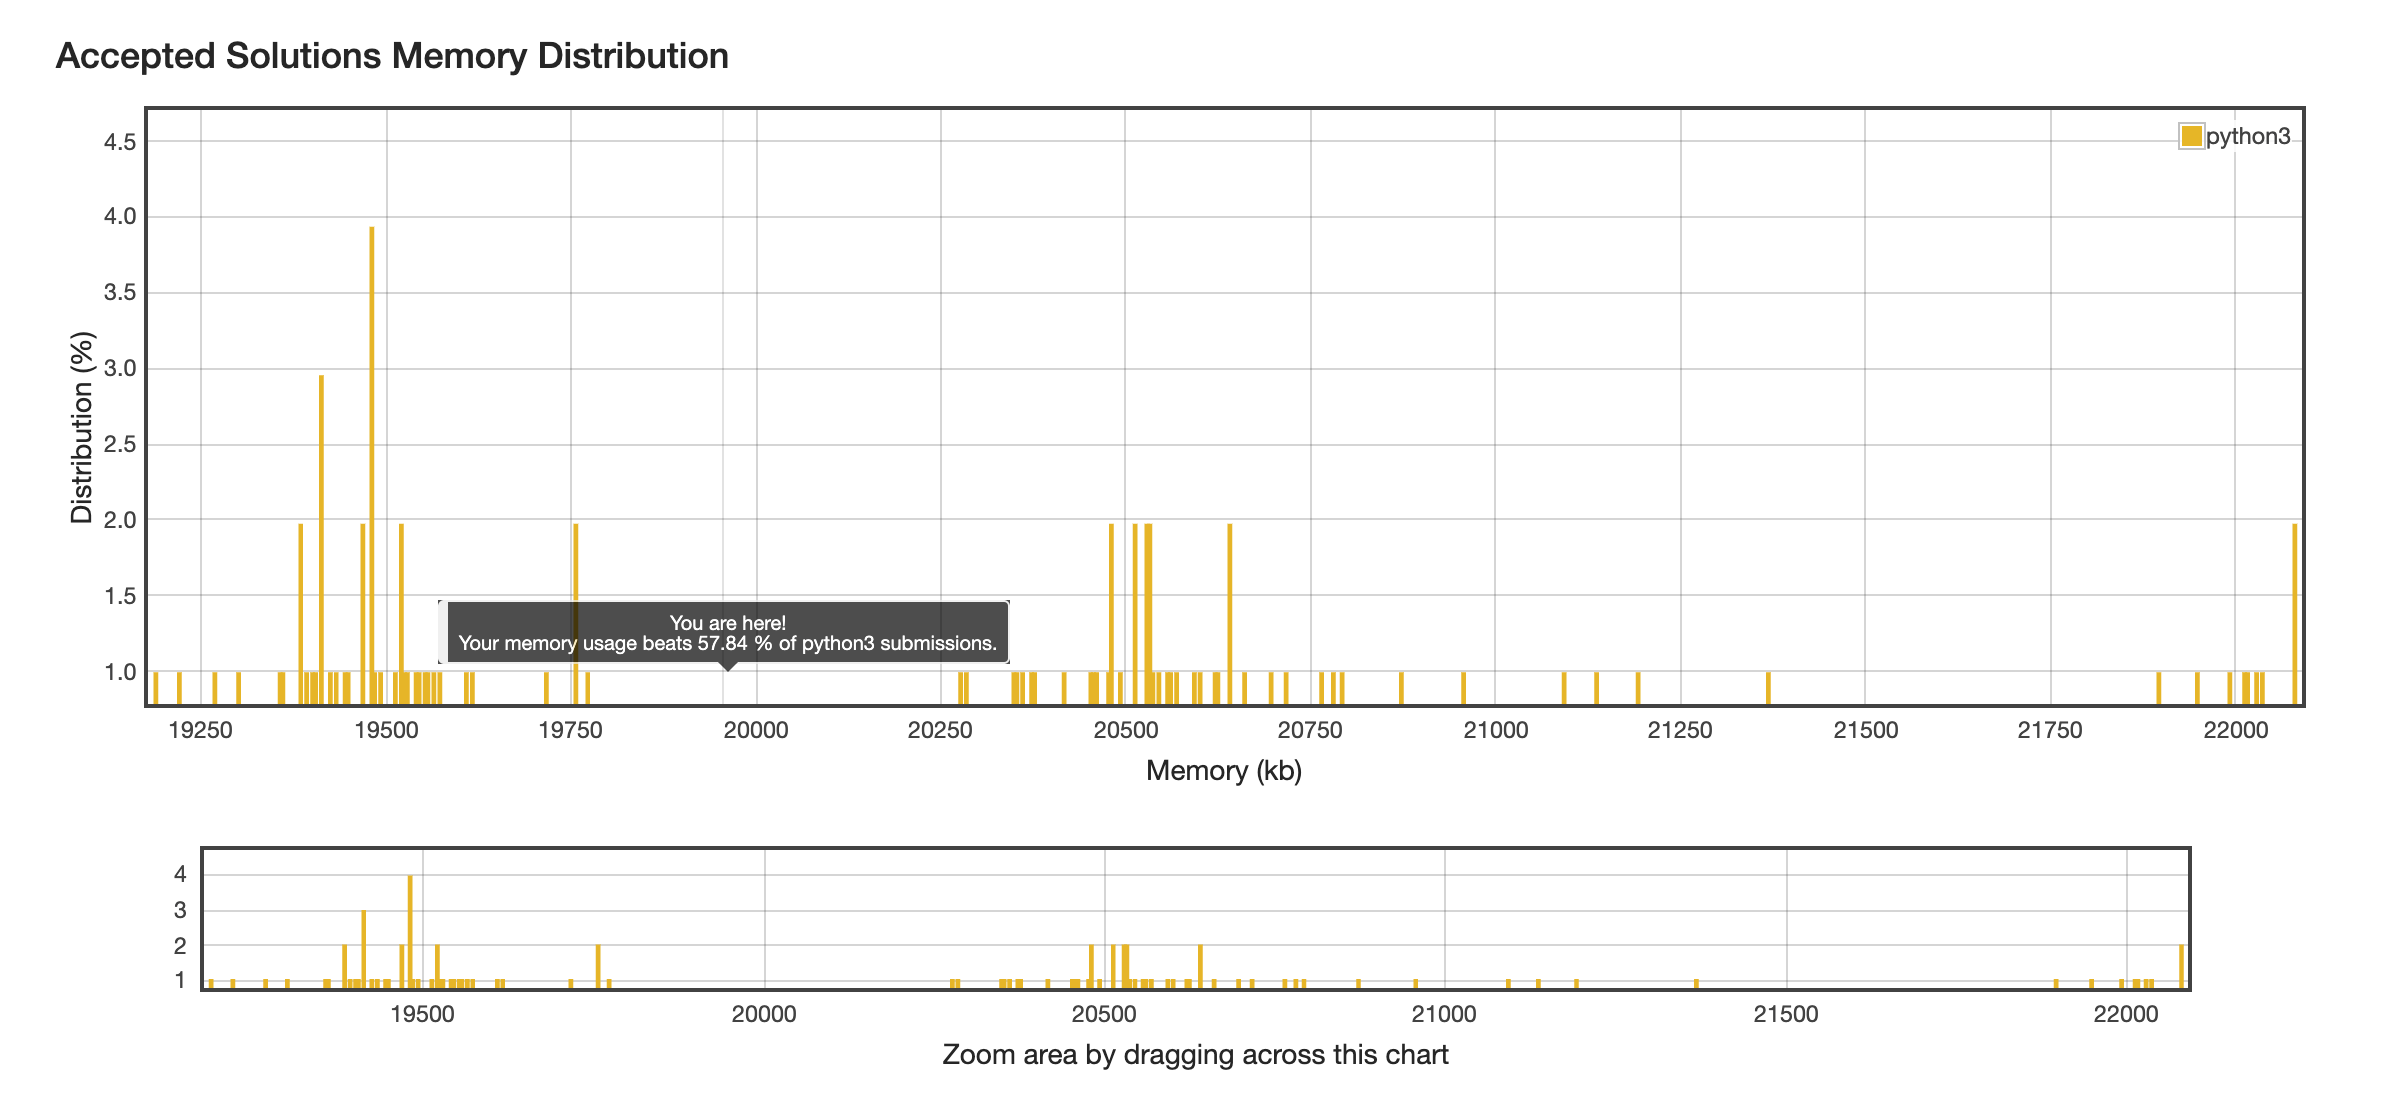Select the lone bar between 21250 and 21500 kb

point(1768,688)
